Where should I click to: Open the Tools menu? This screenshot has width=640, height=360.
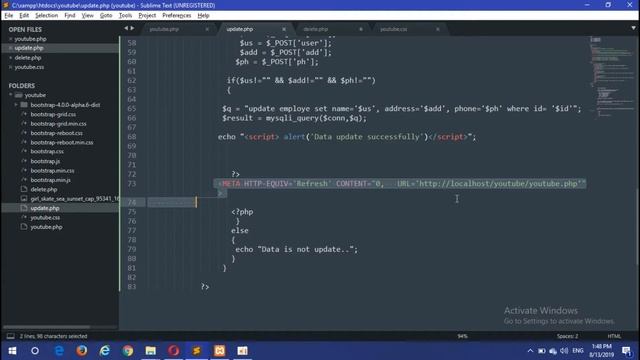pyautogui.click(x=125, y=16)
